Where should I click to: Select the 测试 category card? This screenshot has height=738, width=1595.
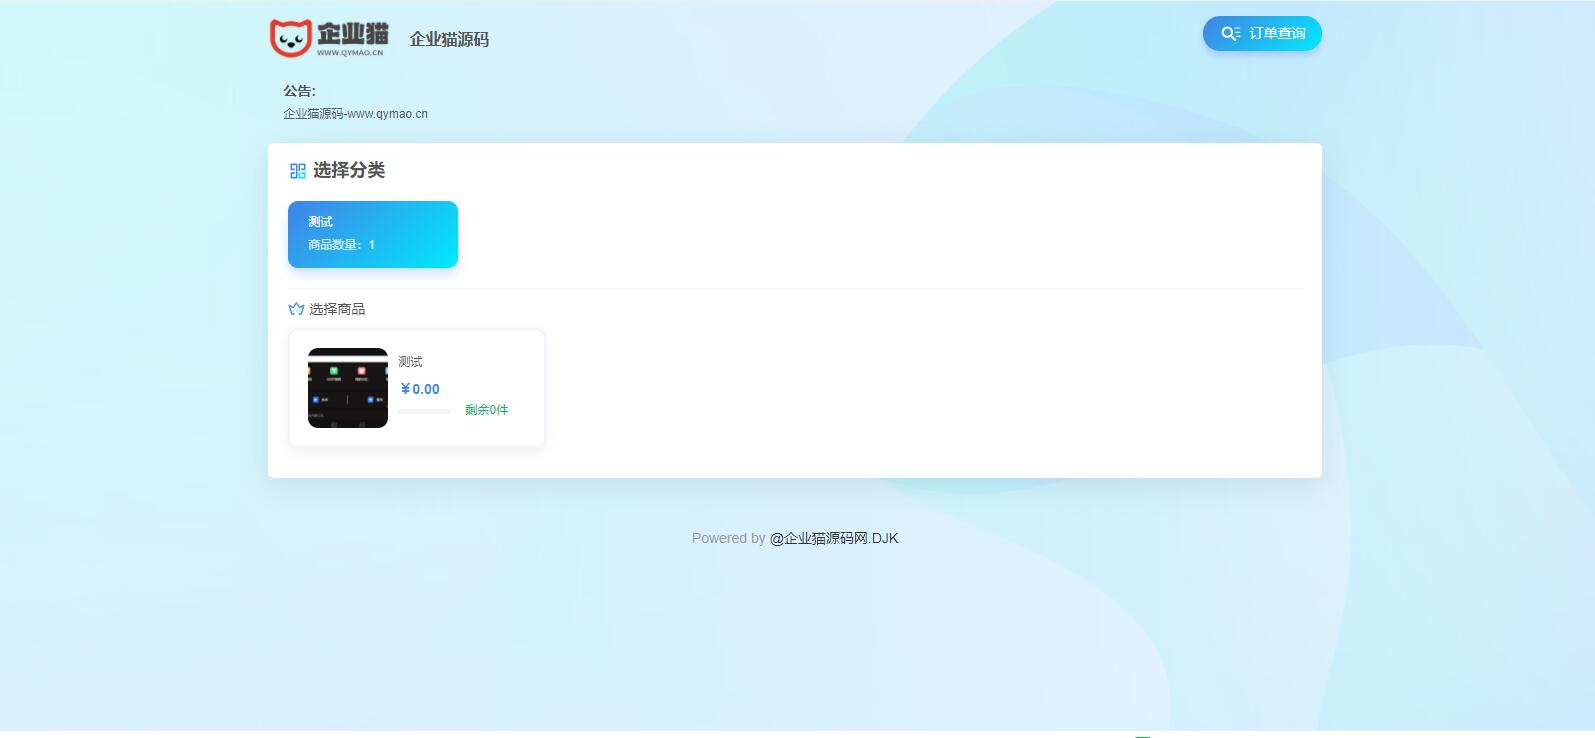click(372, 234)
